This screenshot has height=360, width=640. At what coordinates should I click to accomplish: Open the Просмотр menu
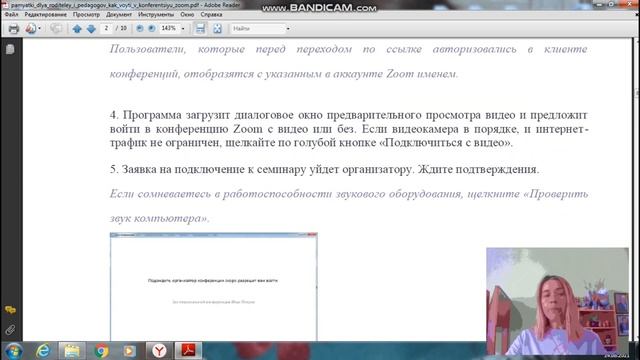pyautogui.click(x=86, y=14)
